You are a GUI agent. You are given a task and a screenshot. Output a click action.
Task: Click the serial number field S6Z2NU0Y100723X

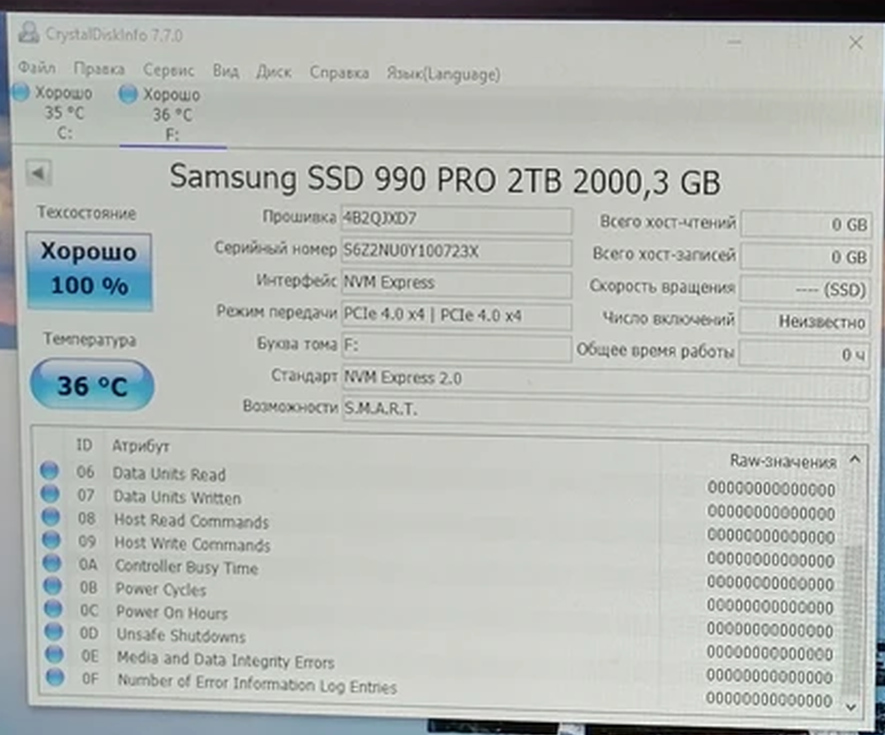tap(456, 252)
